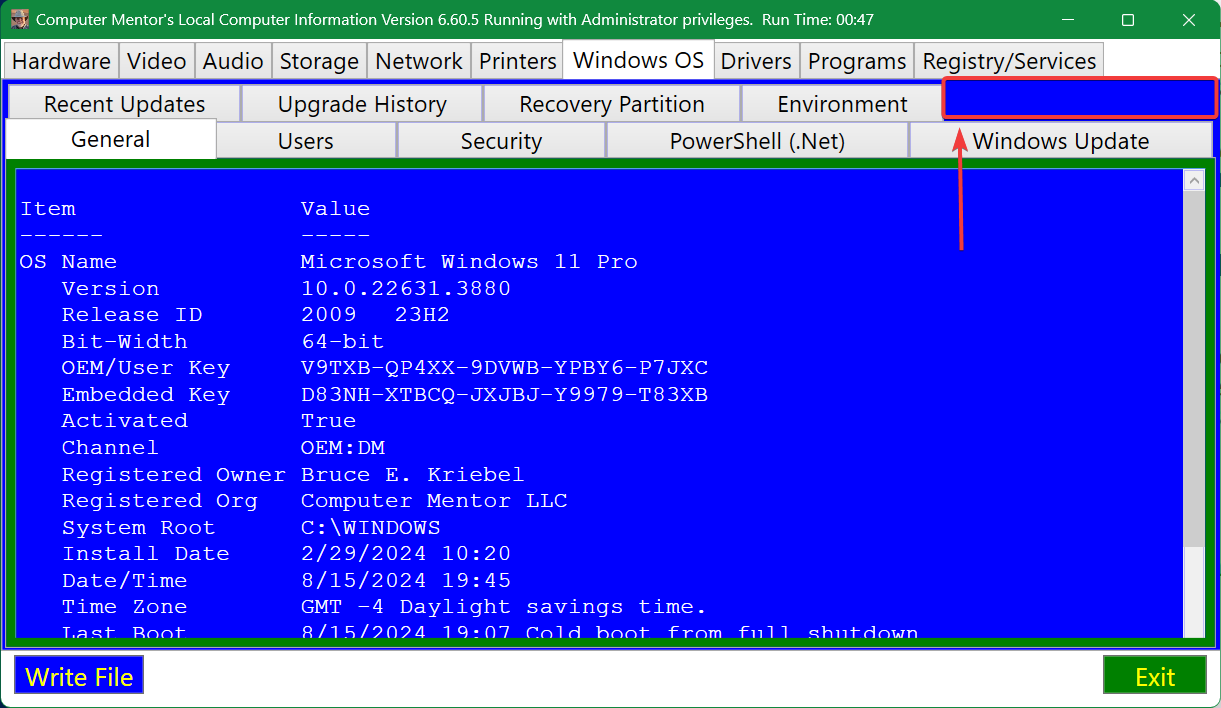Open the Environment sub-tab
This screenshot has width=1221, height=708.
click(x=842, y=104)
